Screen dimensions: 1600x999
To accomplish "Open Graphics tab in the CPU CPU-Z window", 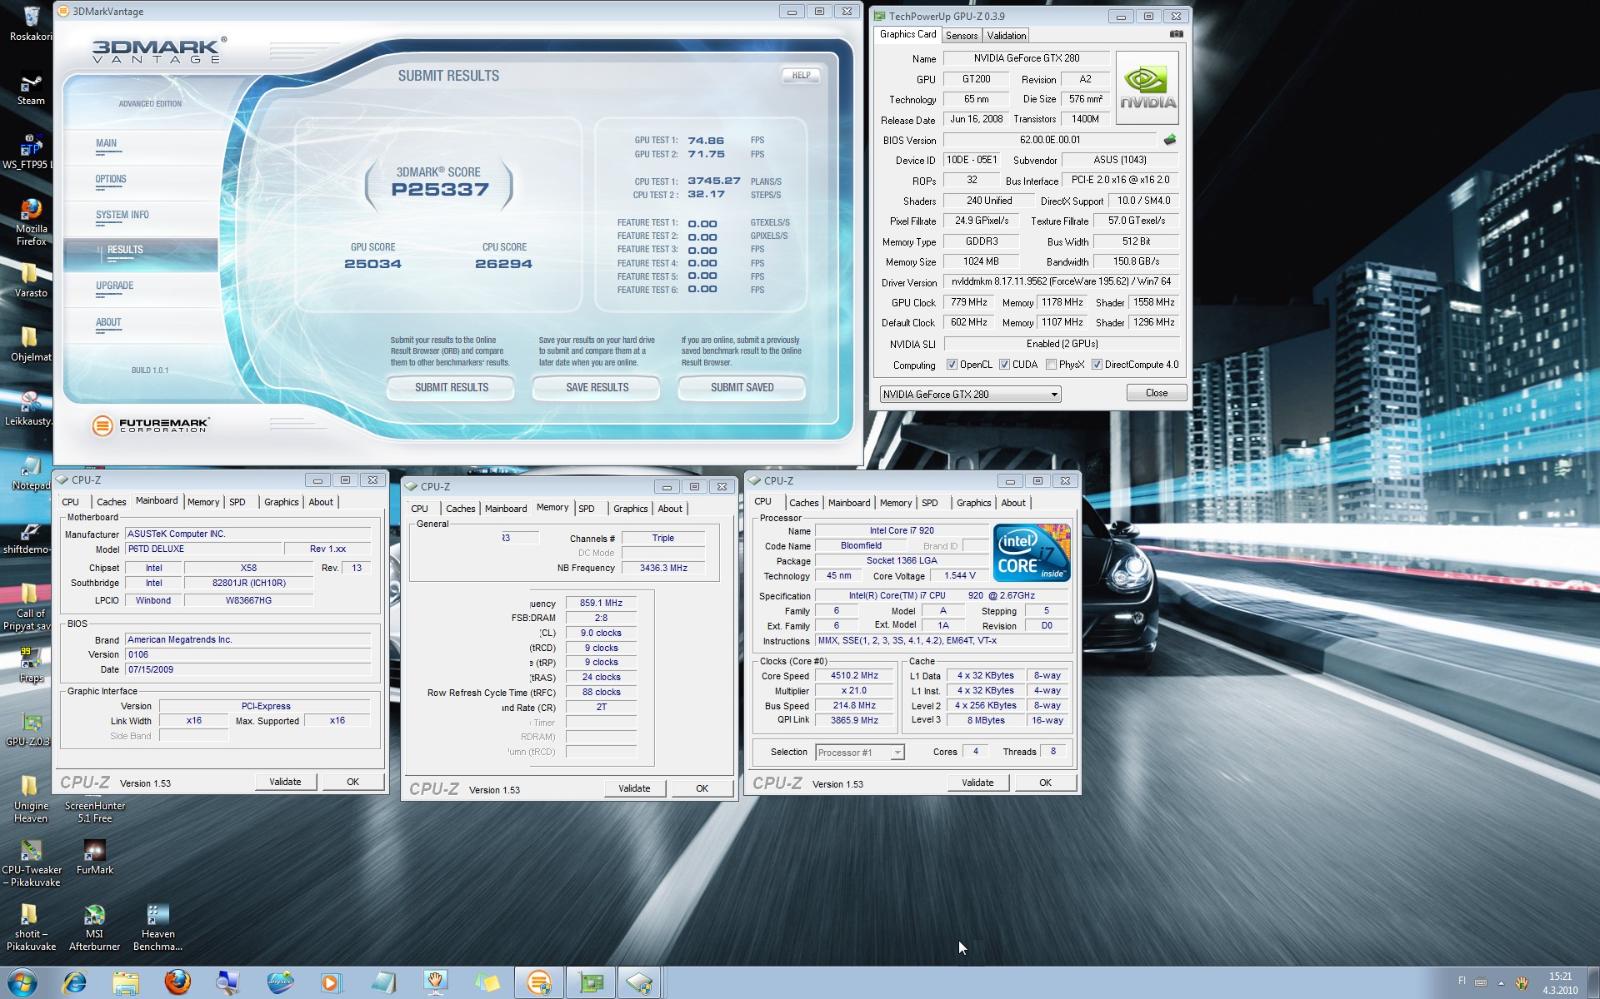I will tap(973, 503).
